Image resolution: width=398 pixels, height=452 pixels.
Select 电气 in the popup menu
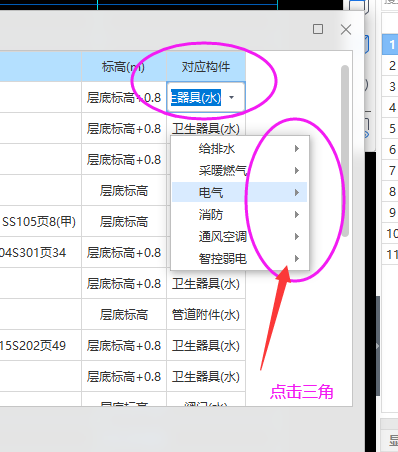pos(239,192)
